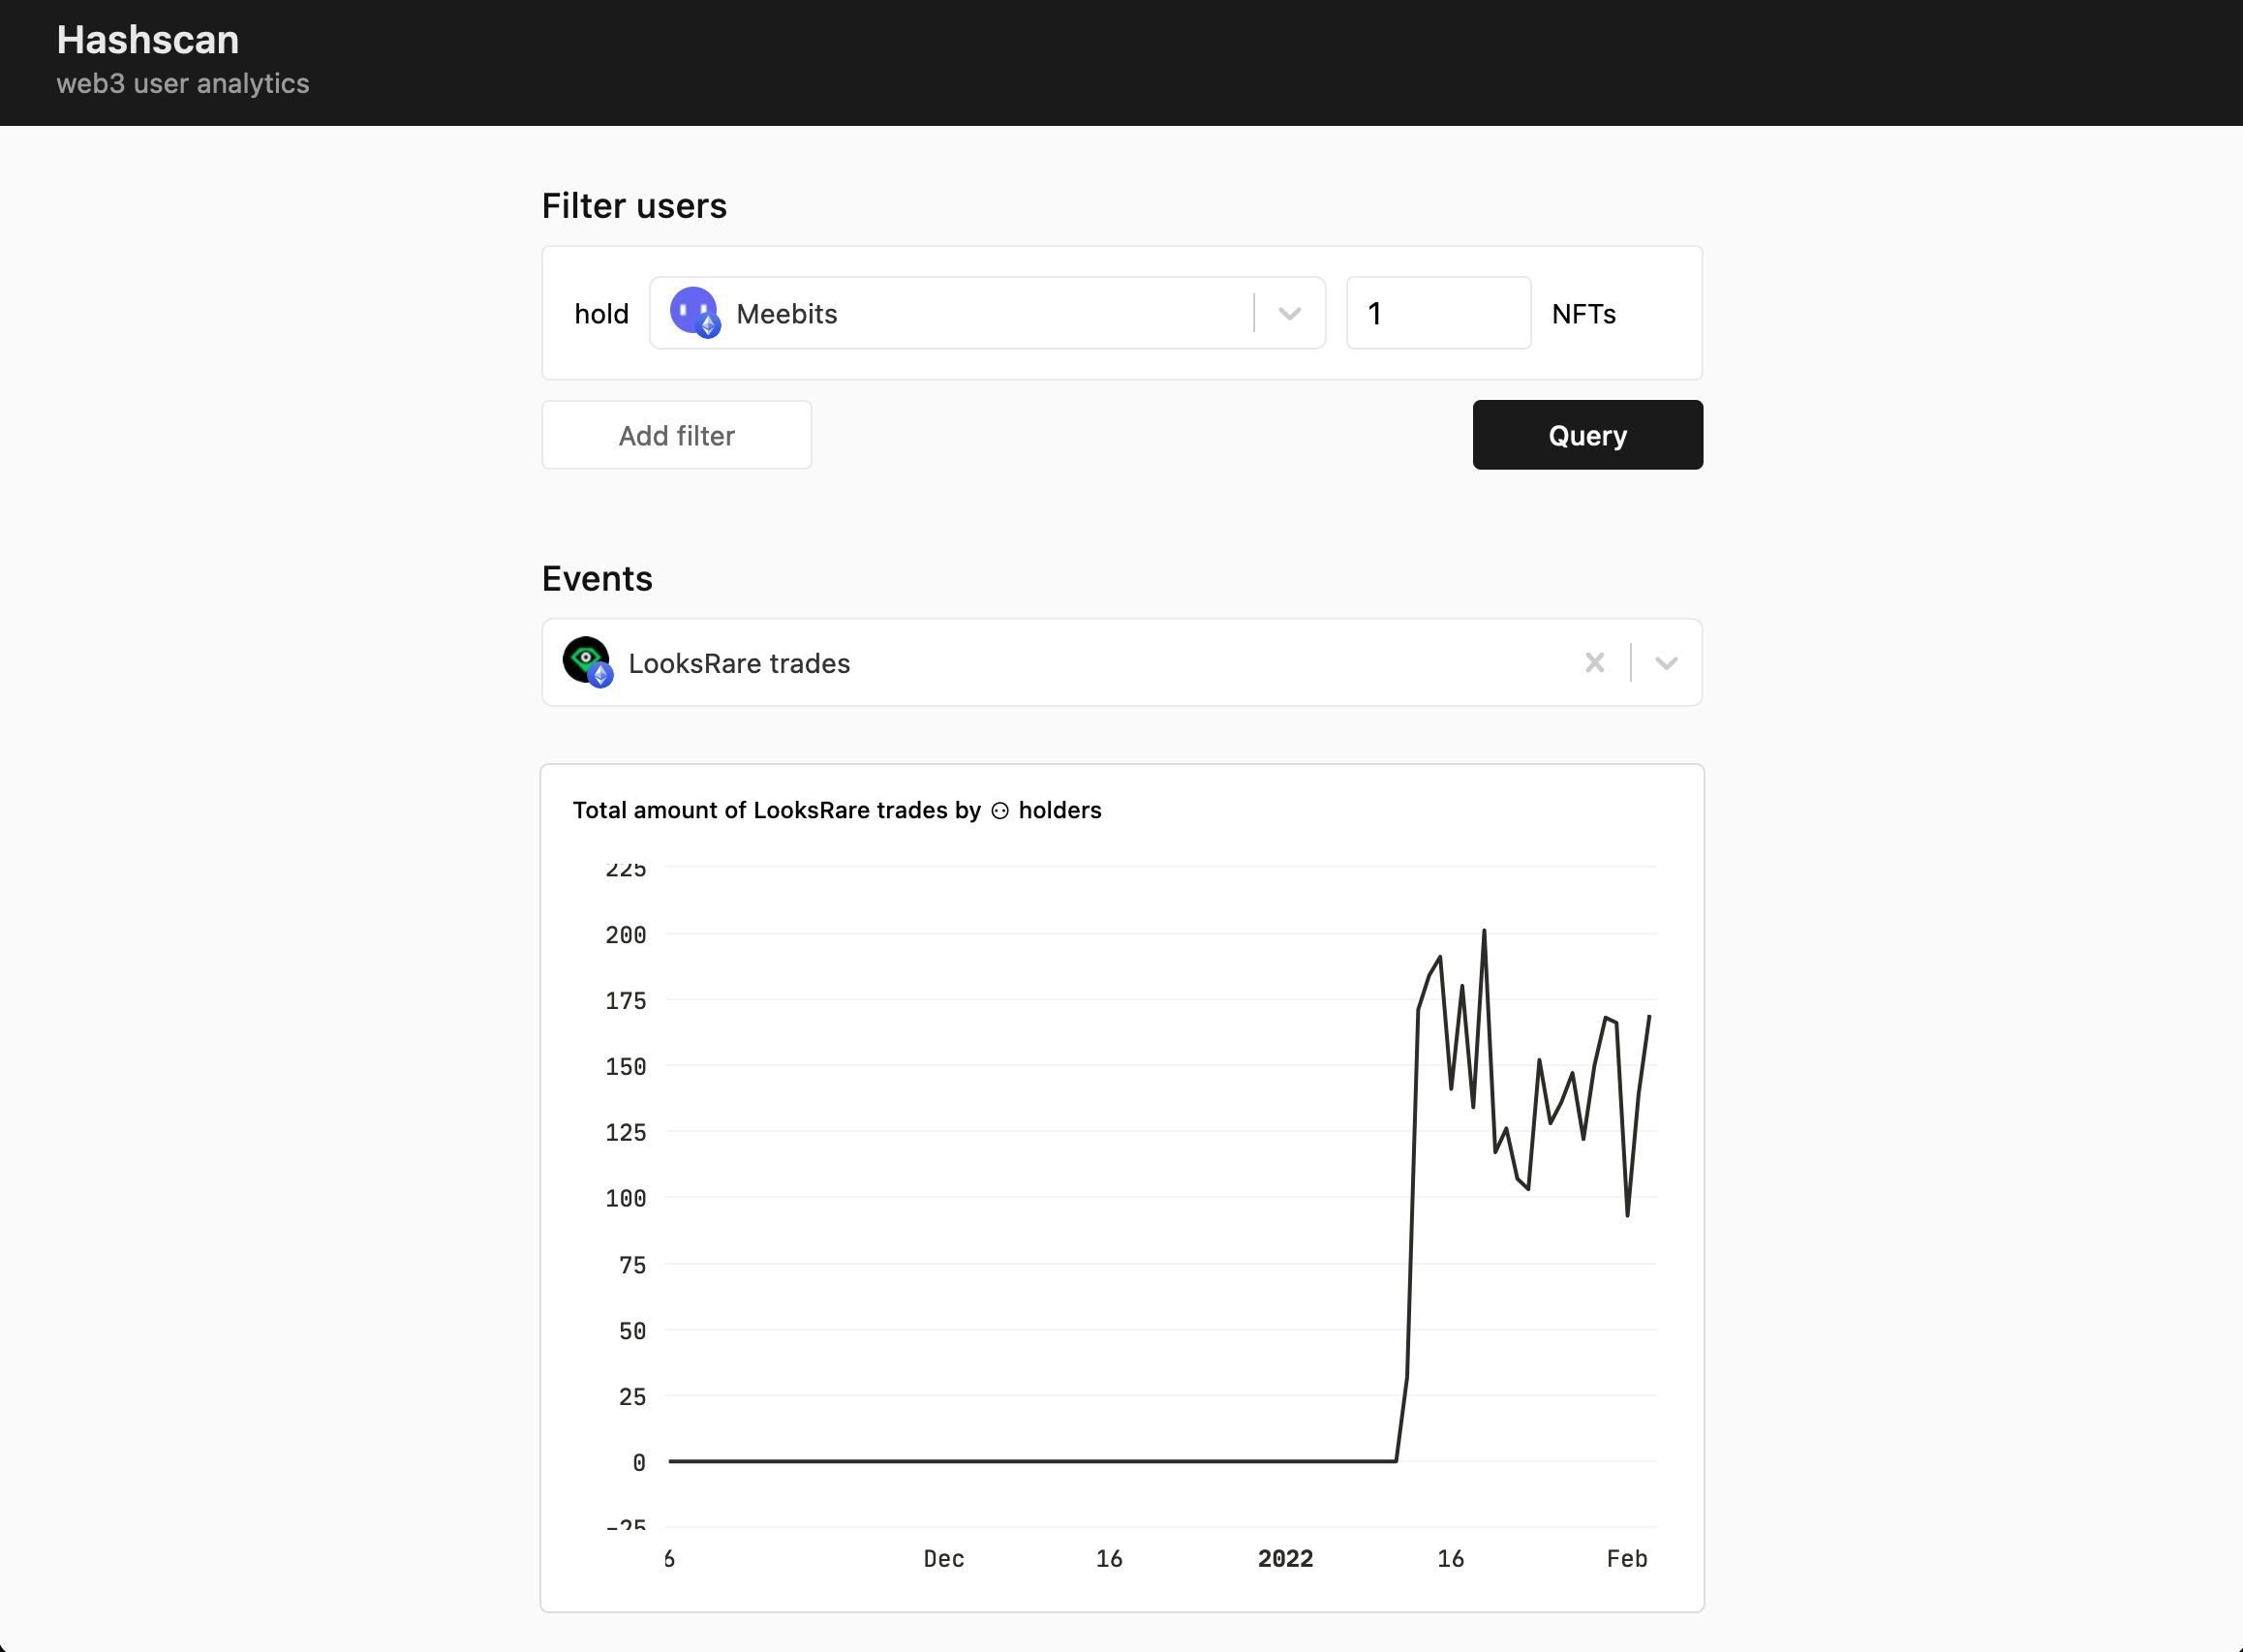Screen dimensions: 2243x1652
Task: Click the 'Filter users' heading
Action: click(634, 205)
